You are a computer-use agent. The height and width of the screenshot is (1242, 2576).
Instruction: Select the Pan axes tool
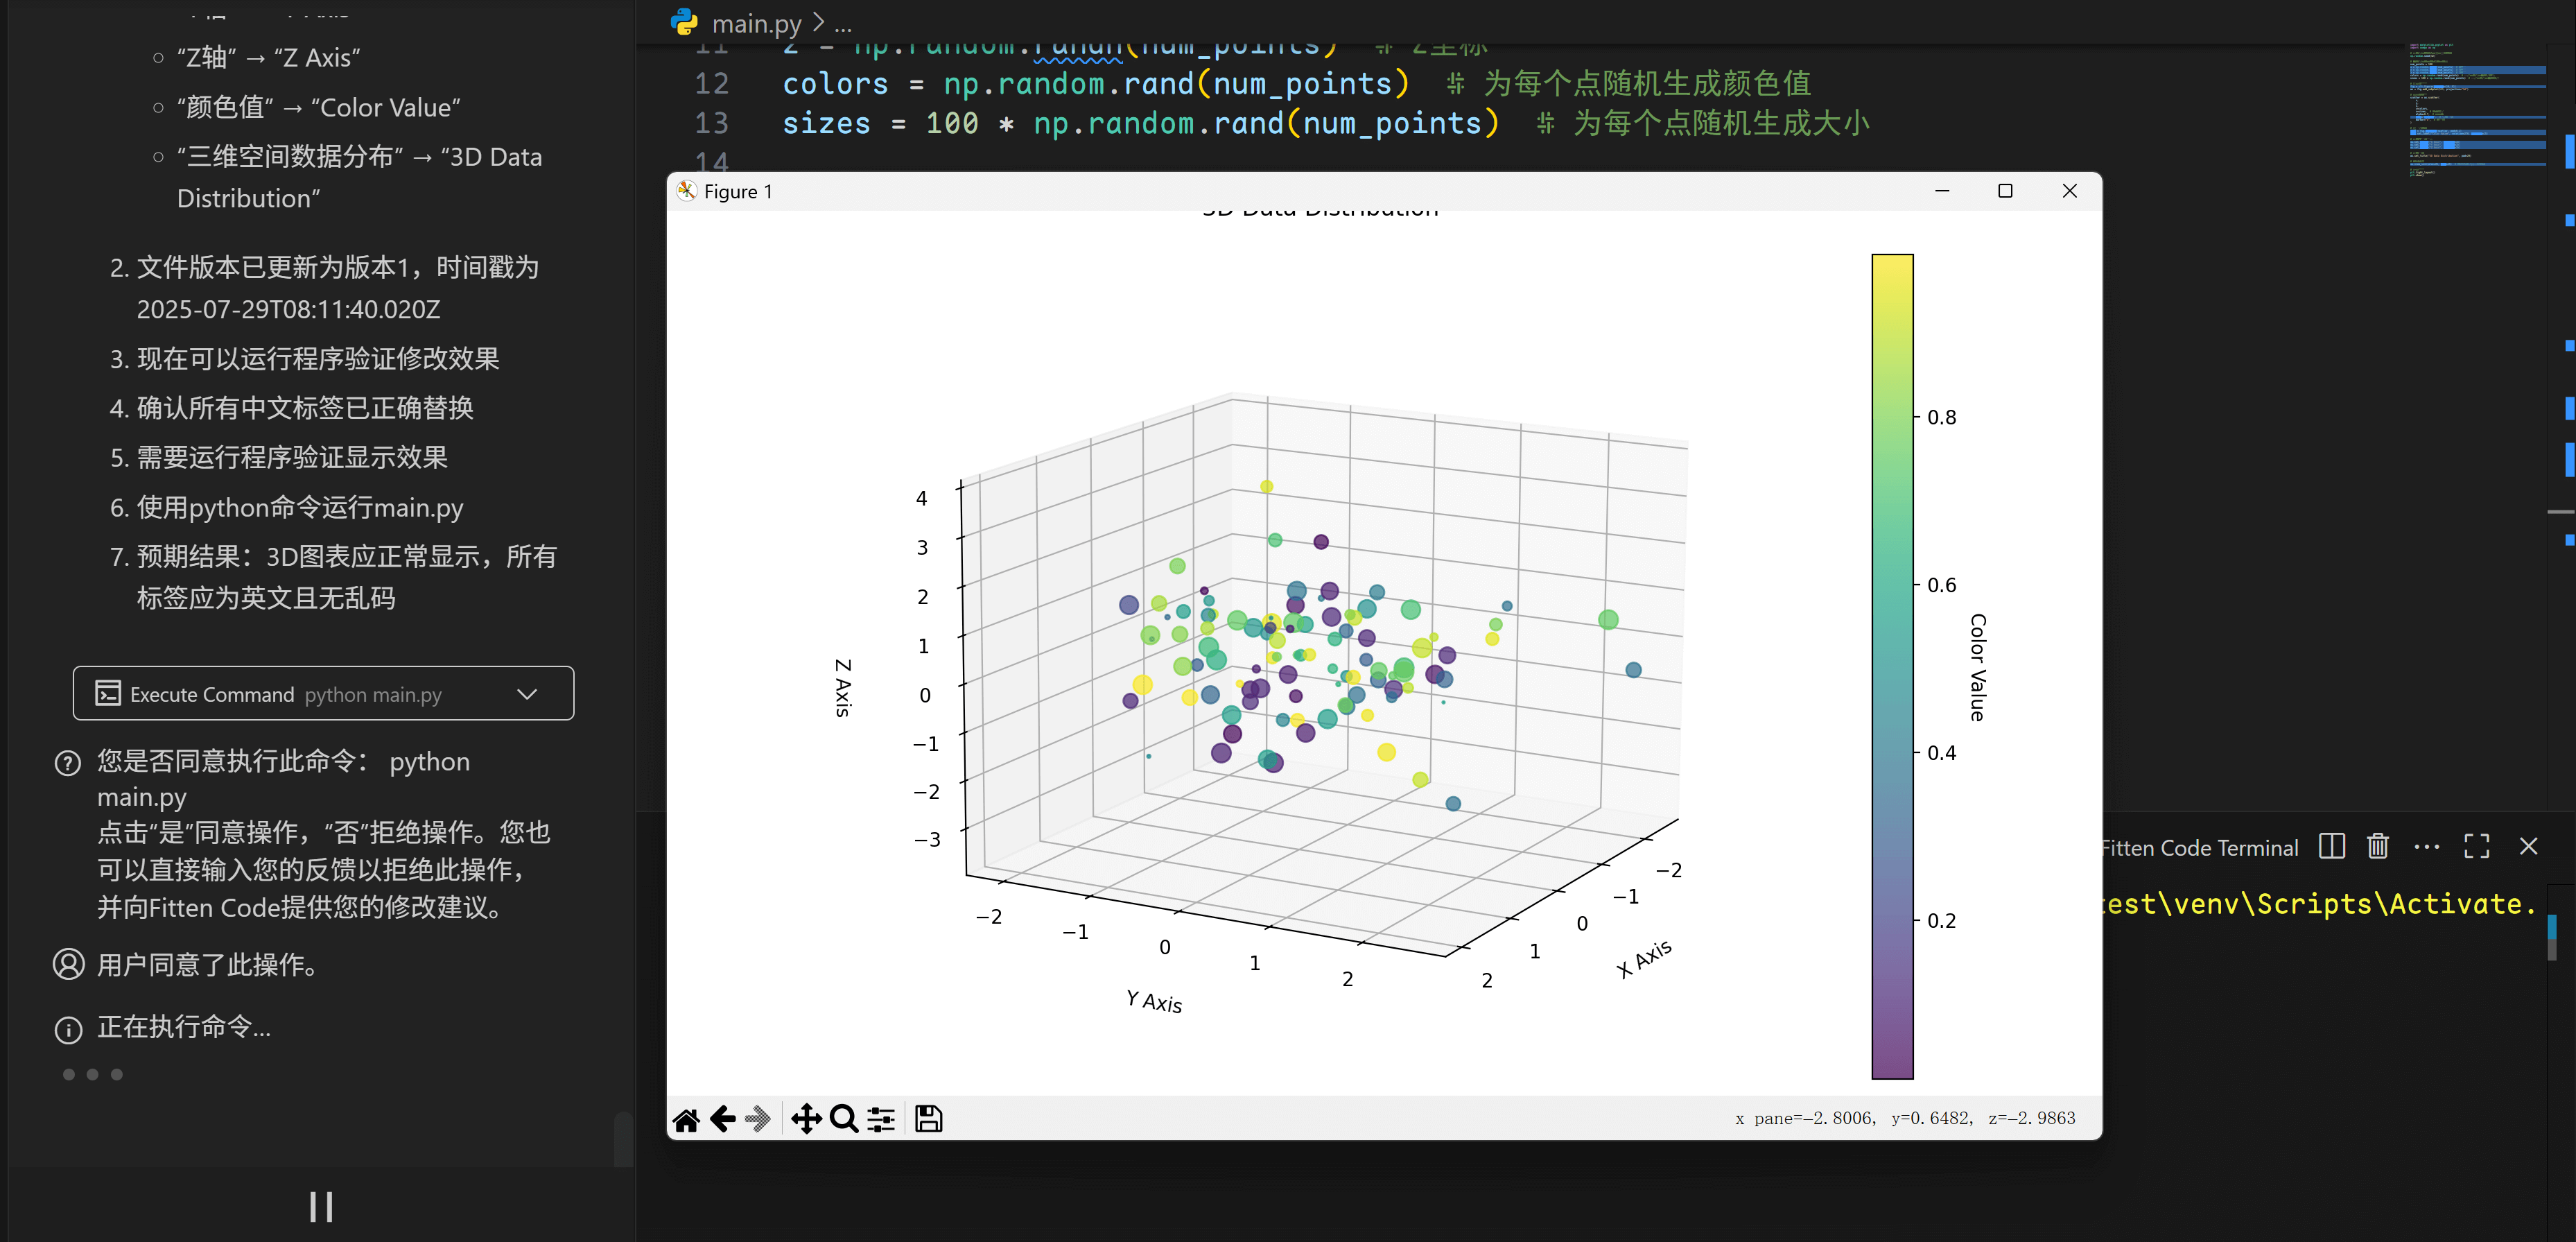coord(806,1119)
